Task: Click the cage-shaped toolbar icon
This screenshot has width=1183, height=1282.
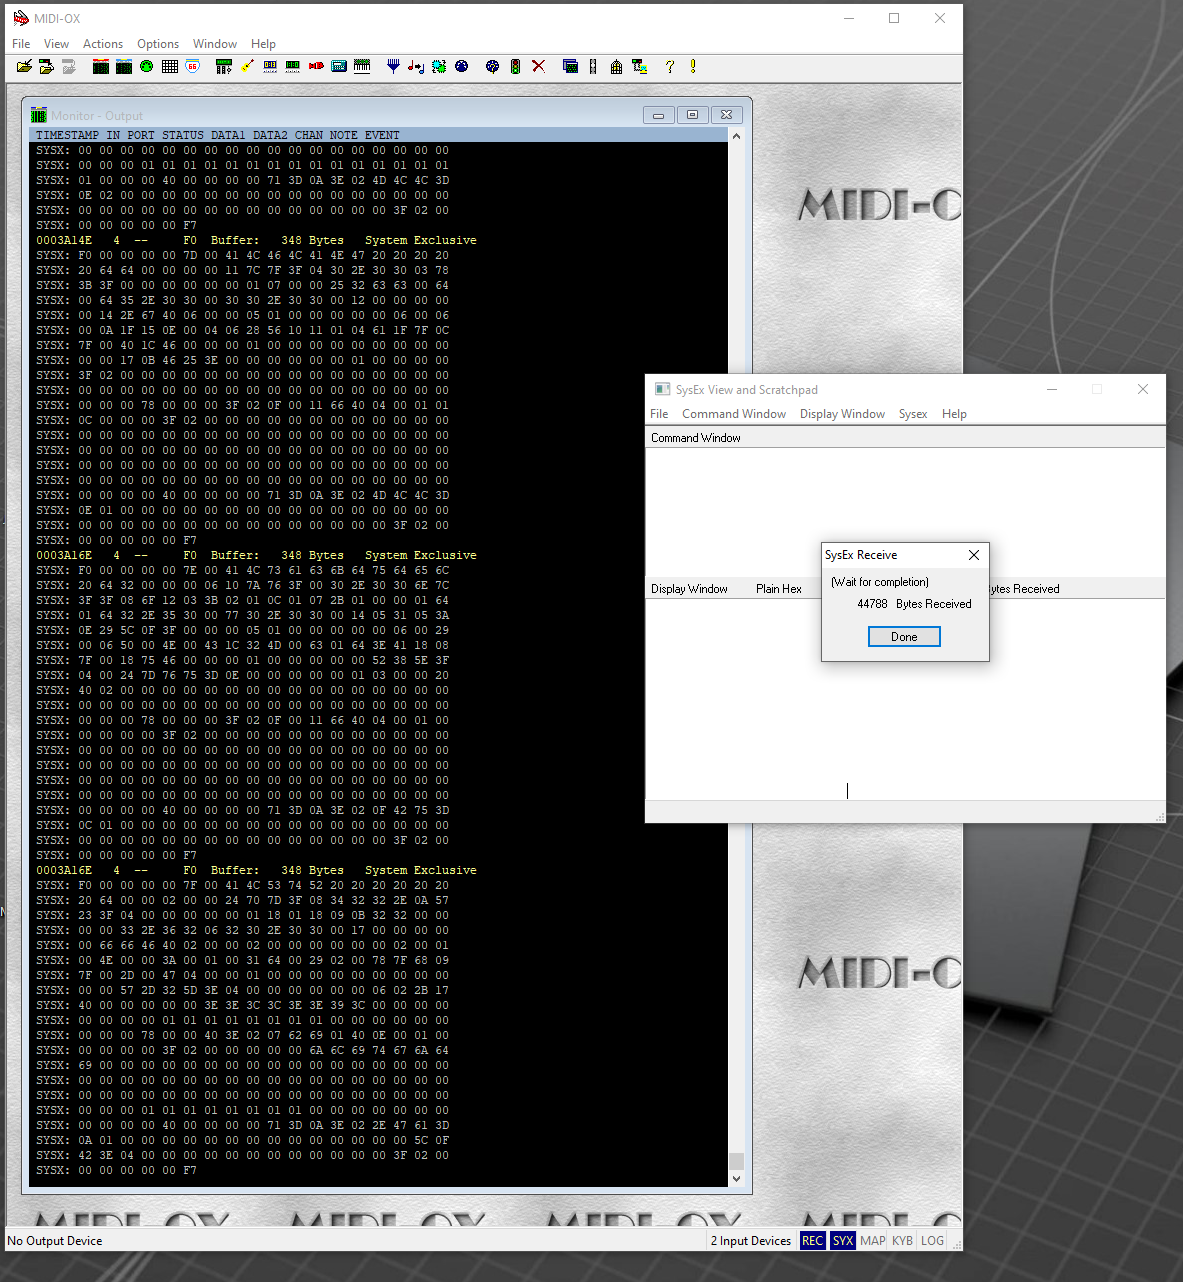Action: pos(616,67)
